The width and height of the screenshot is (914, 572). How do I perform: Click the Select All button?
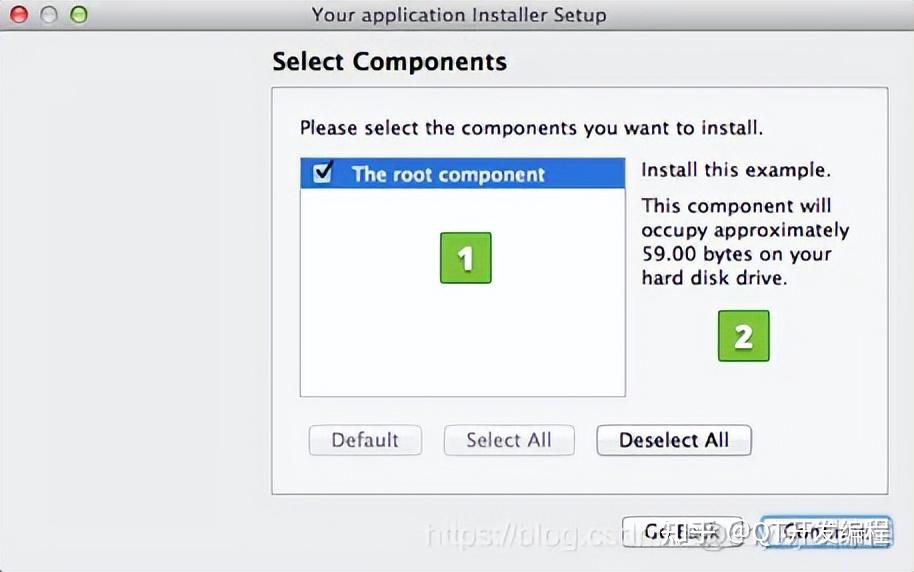pyautogui.click(x=508, y=440)
